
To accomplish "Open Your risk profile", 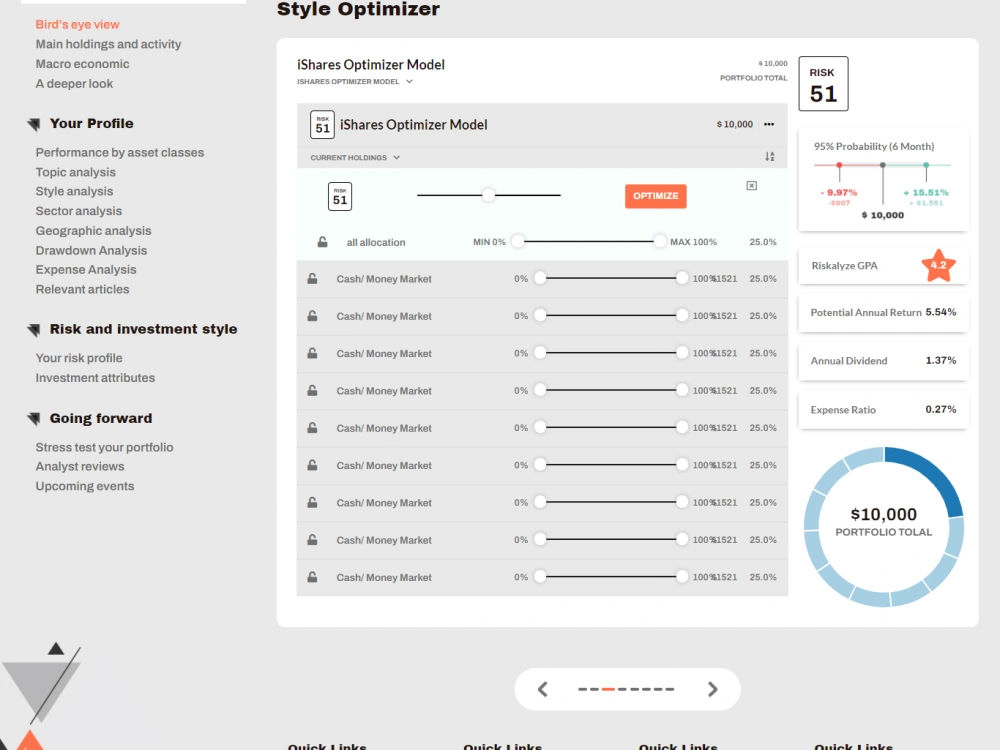I will (x=78, y=358).
